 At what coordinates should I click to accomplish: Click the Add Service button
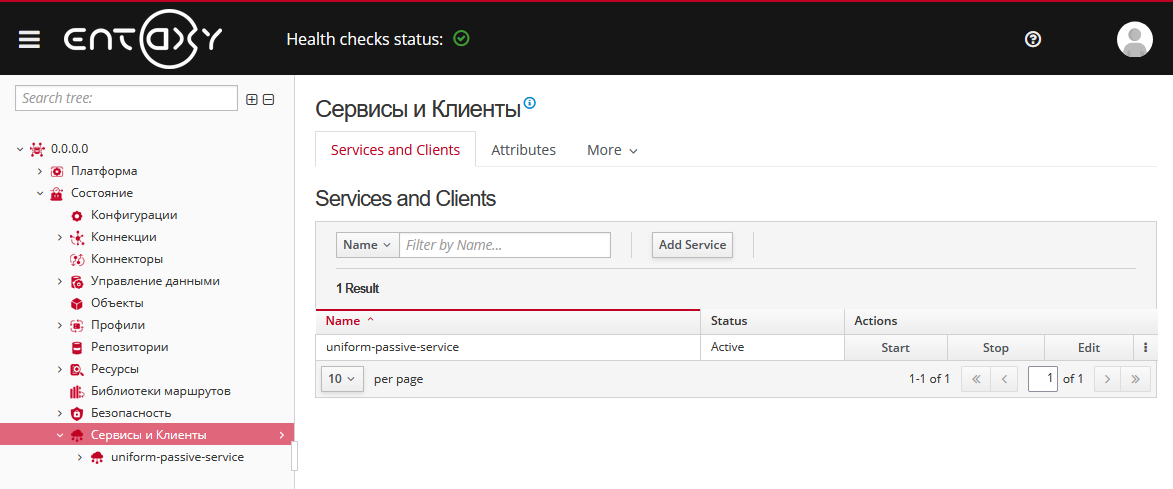[x=692, y=245]
